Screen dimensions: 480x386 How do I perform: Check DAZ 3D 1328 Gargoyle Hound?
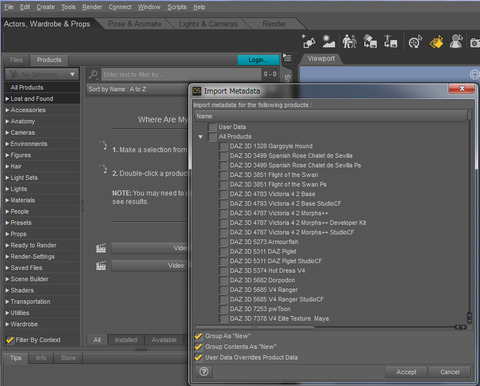[224, 146]
